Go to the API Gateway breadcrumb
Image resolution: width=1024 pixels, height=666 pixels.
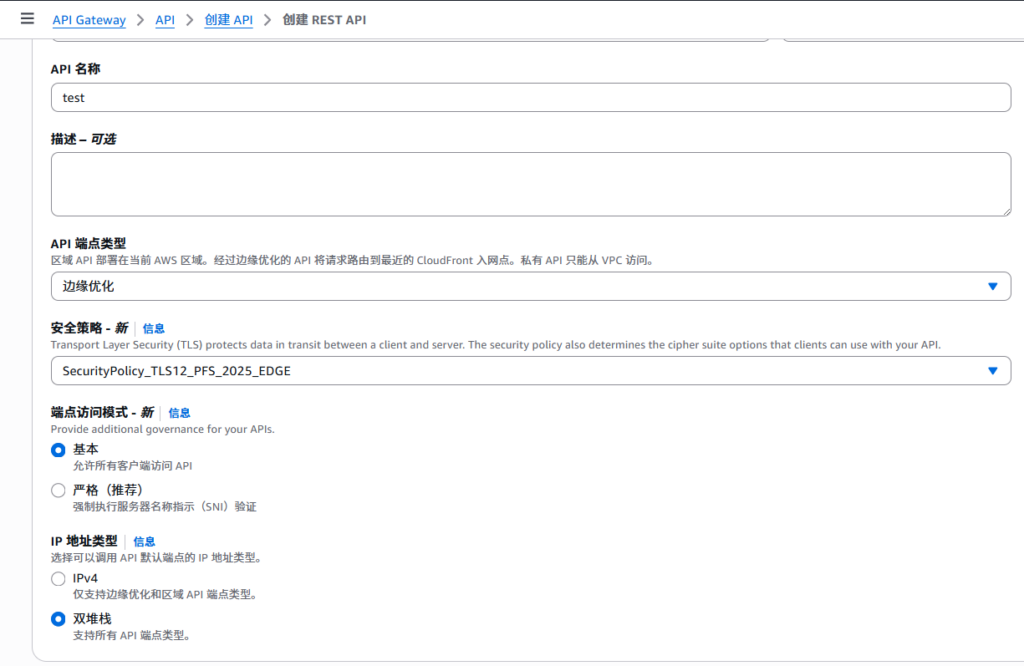click(x=89, y=20)
